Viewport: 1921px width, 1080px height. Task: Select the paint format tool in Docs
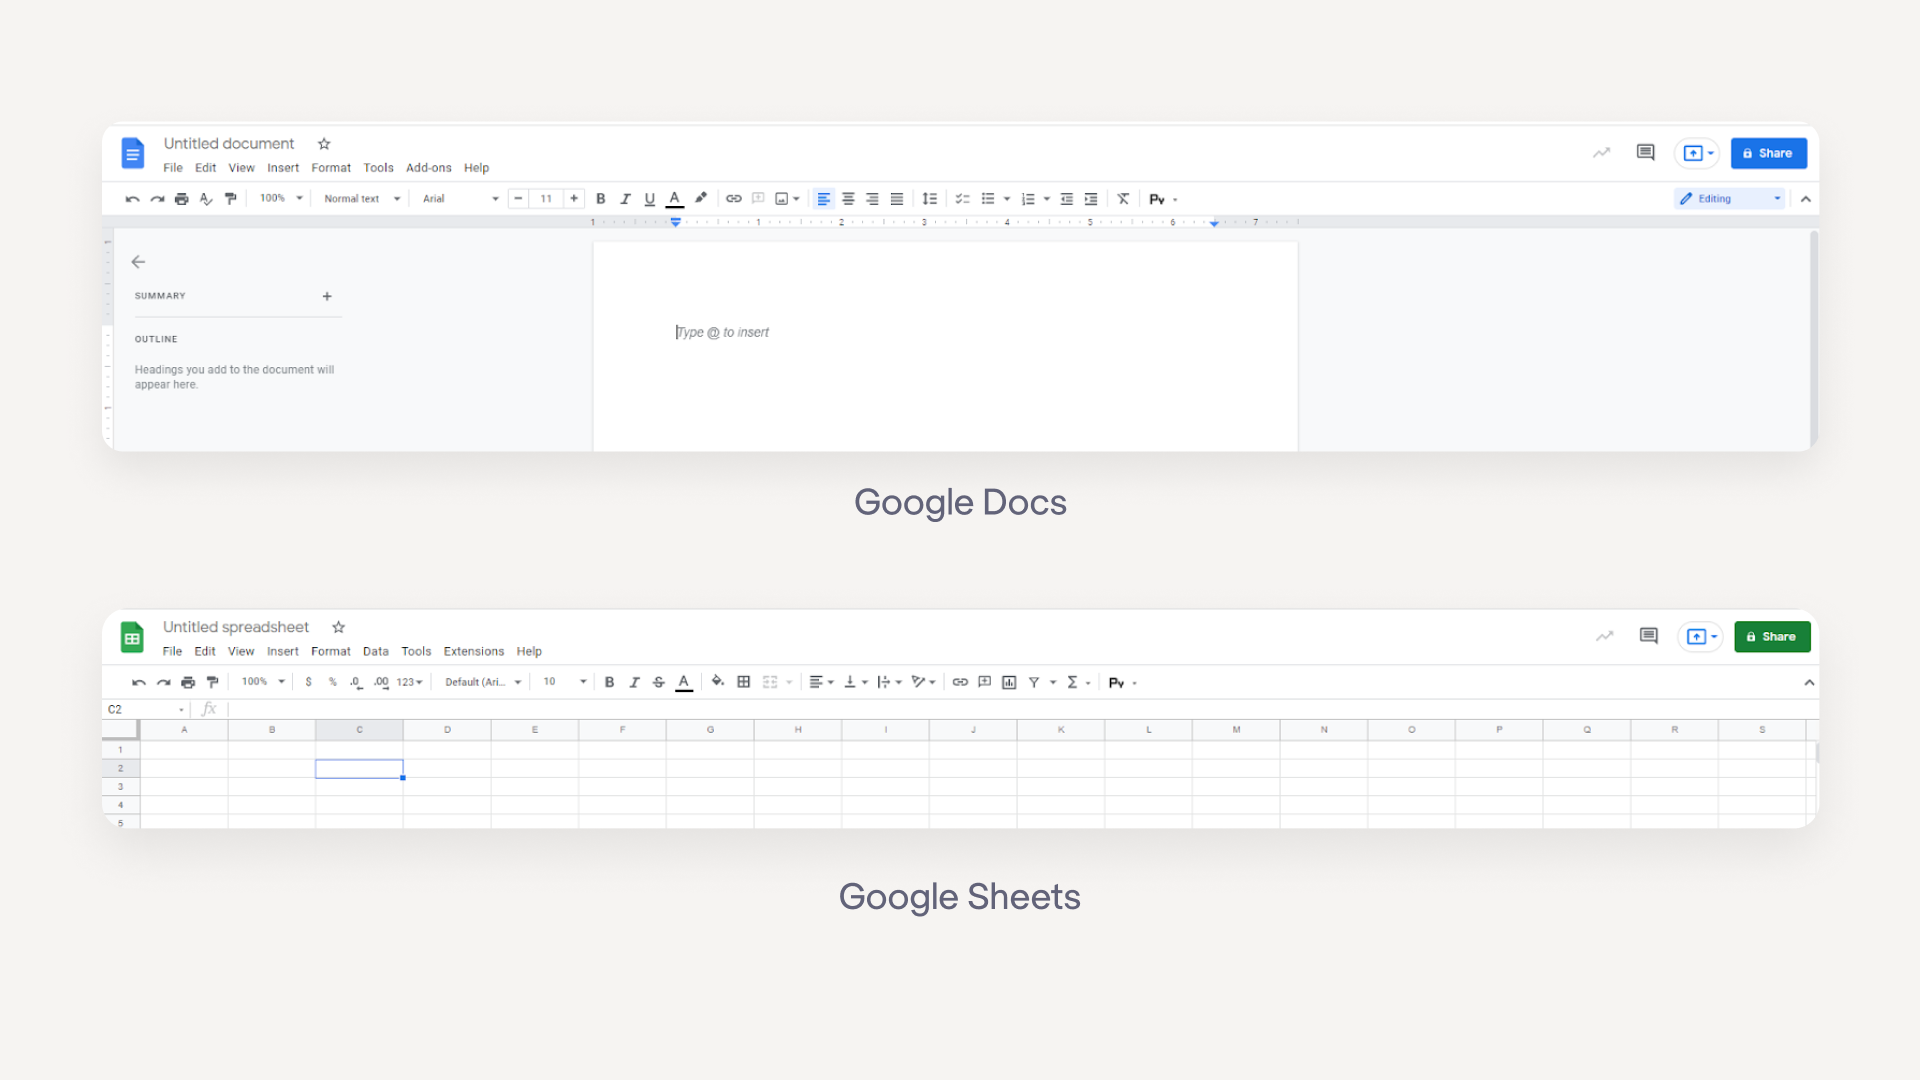[231, 198]
